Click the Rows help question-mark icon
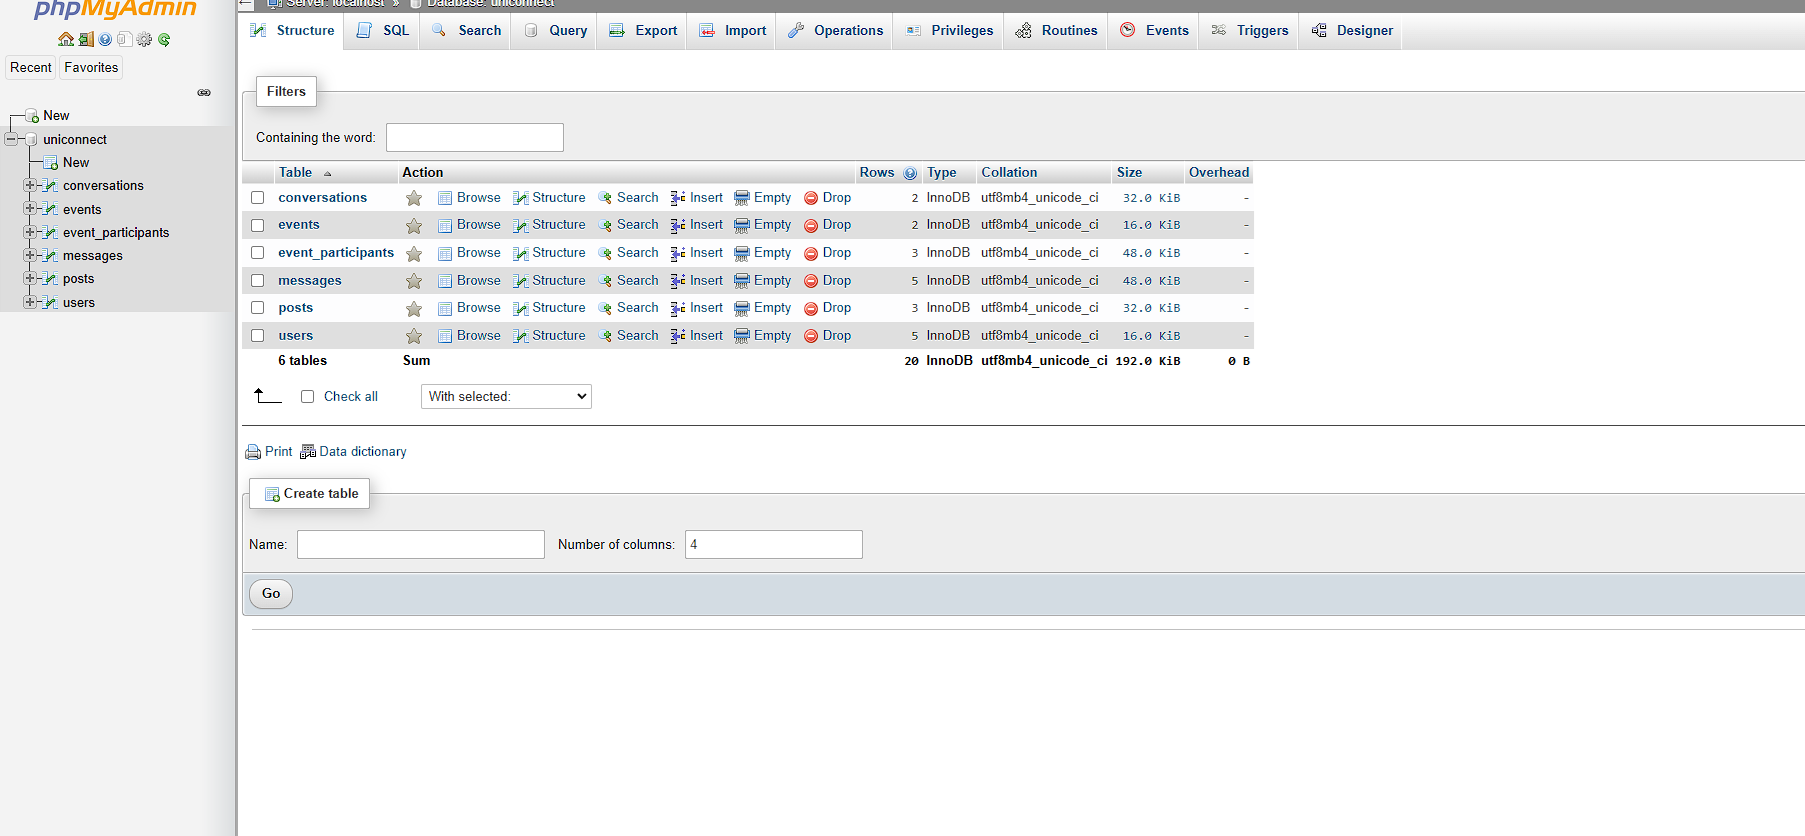 (910, 173)
